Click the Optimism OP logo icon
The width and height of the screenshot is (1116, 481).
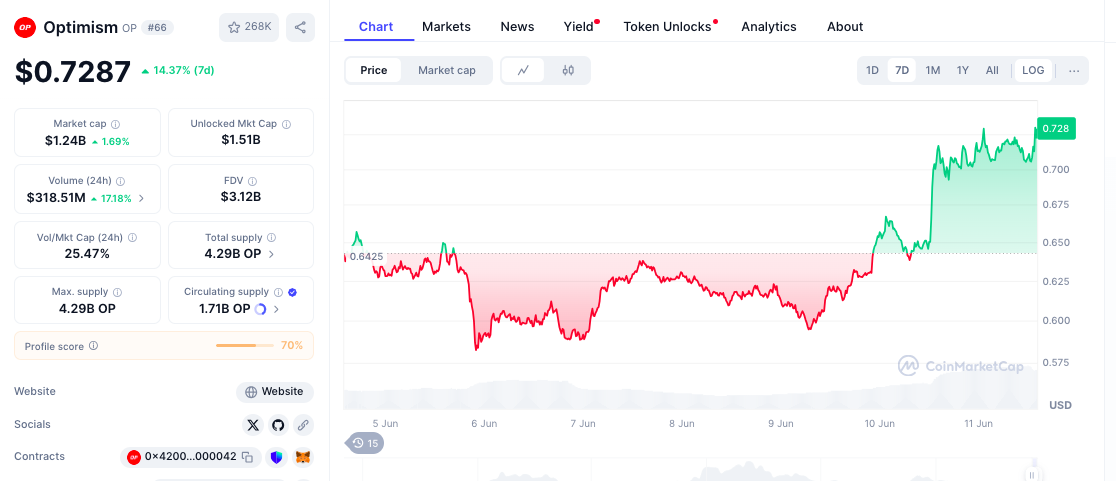[25, 28]
